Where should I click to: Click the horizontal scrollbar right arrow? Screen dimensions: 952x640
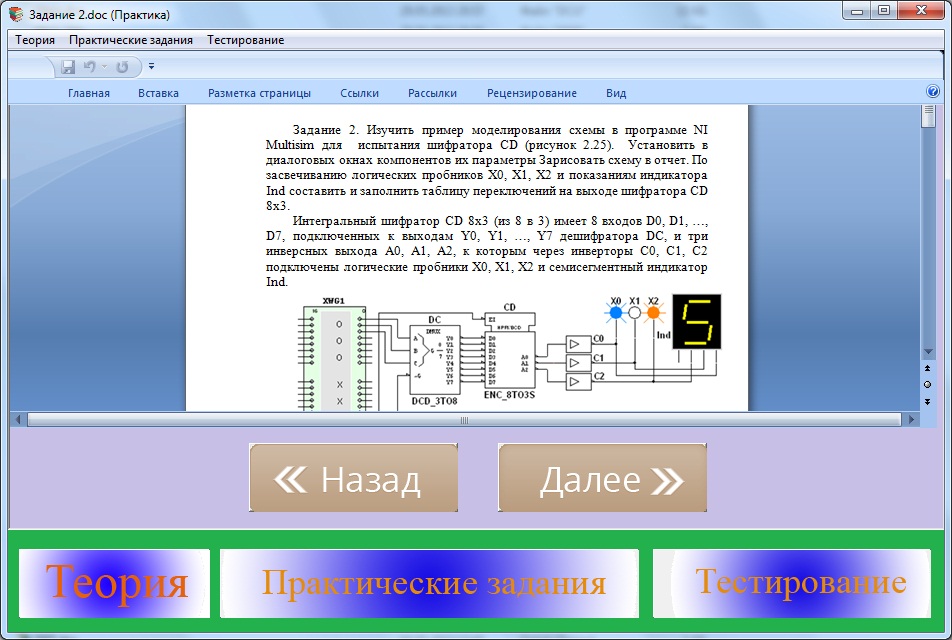click(x=911, y=419)
